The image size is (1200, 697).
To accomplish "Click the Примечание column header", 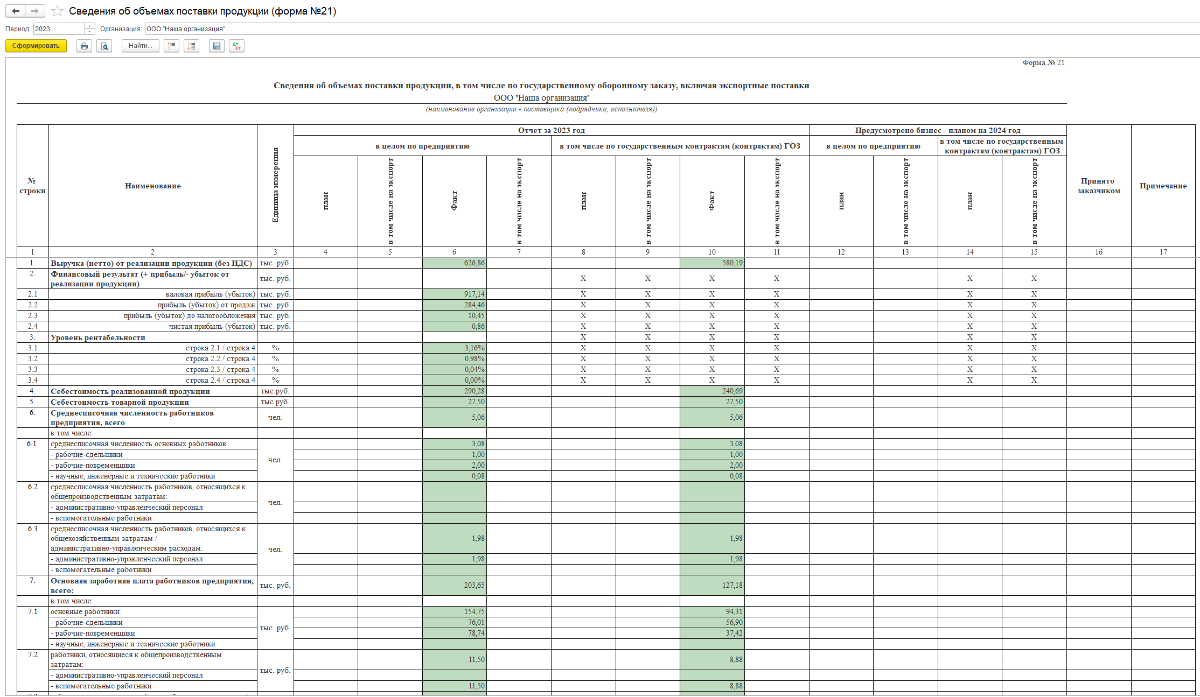I will pos(1163,186).
